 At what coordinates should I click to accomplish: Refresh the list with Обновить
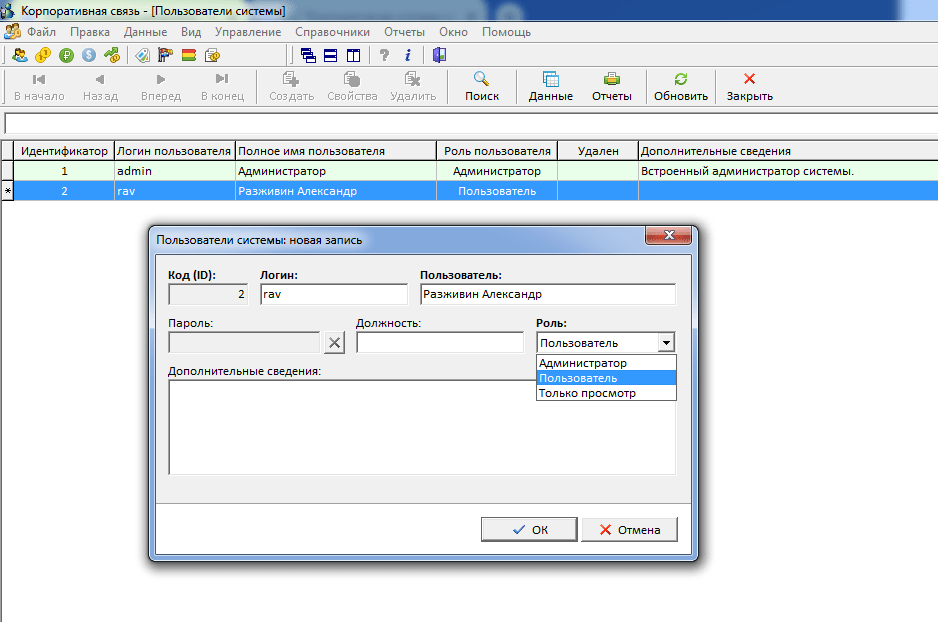click(x=680, y=87)
